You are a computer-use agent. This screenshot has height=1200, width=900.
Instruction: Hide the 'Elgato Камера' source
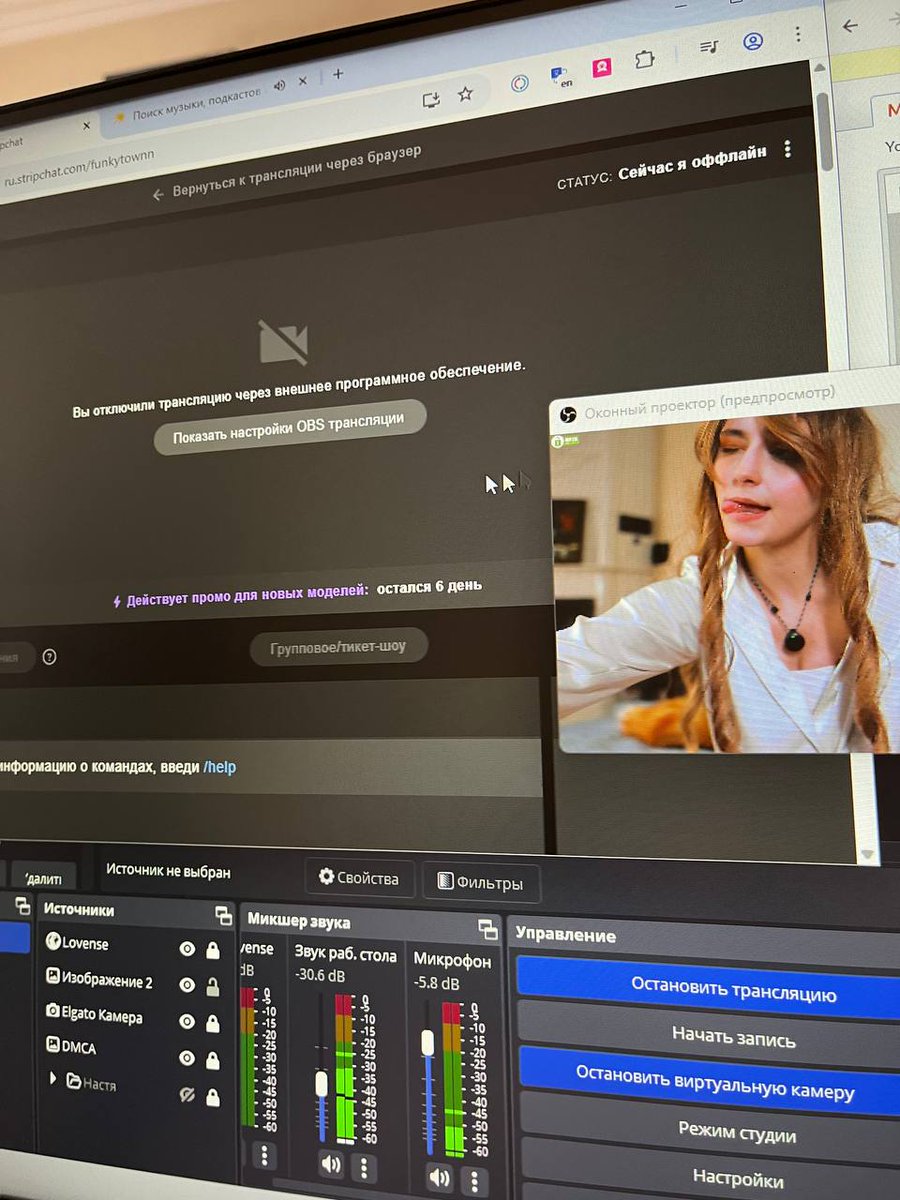pos(187,1021)
